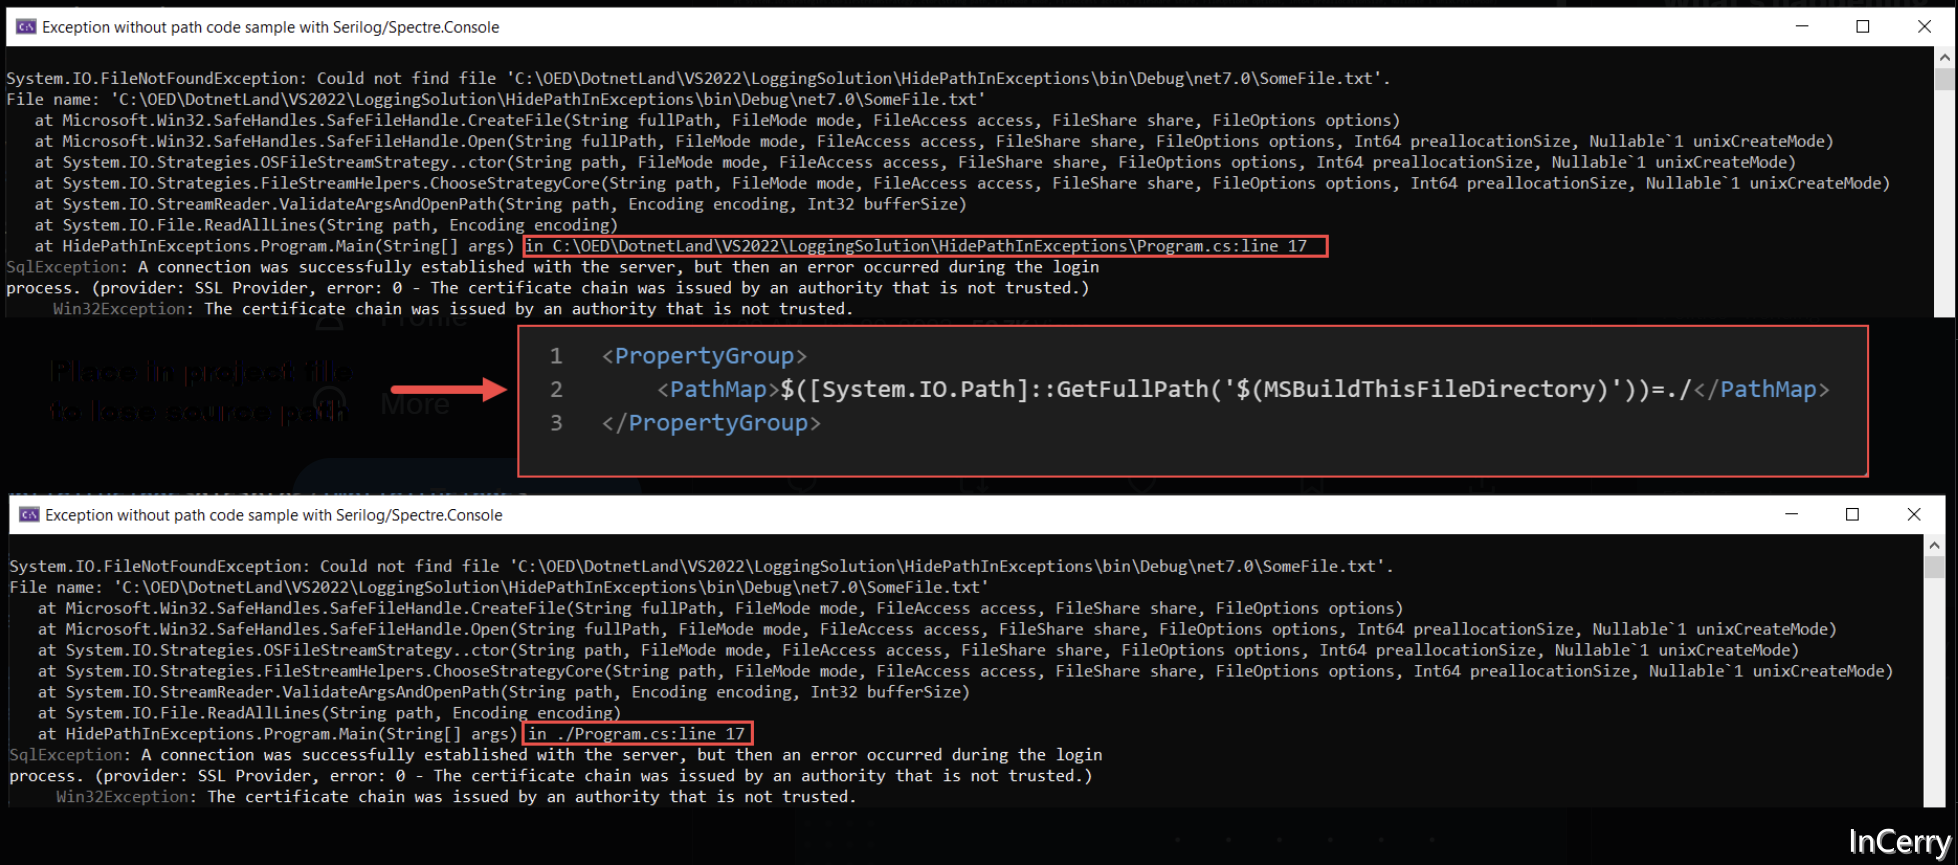Click line number 3 in the code snippet

(x=556, y=423)
